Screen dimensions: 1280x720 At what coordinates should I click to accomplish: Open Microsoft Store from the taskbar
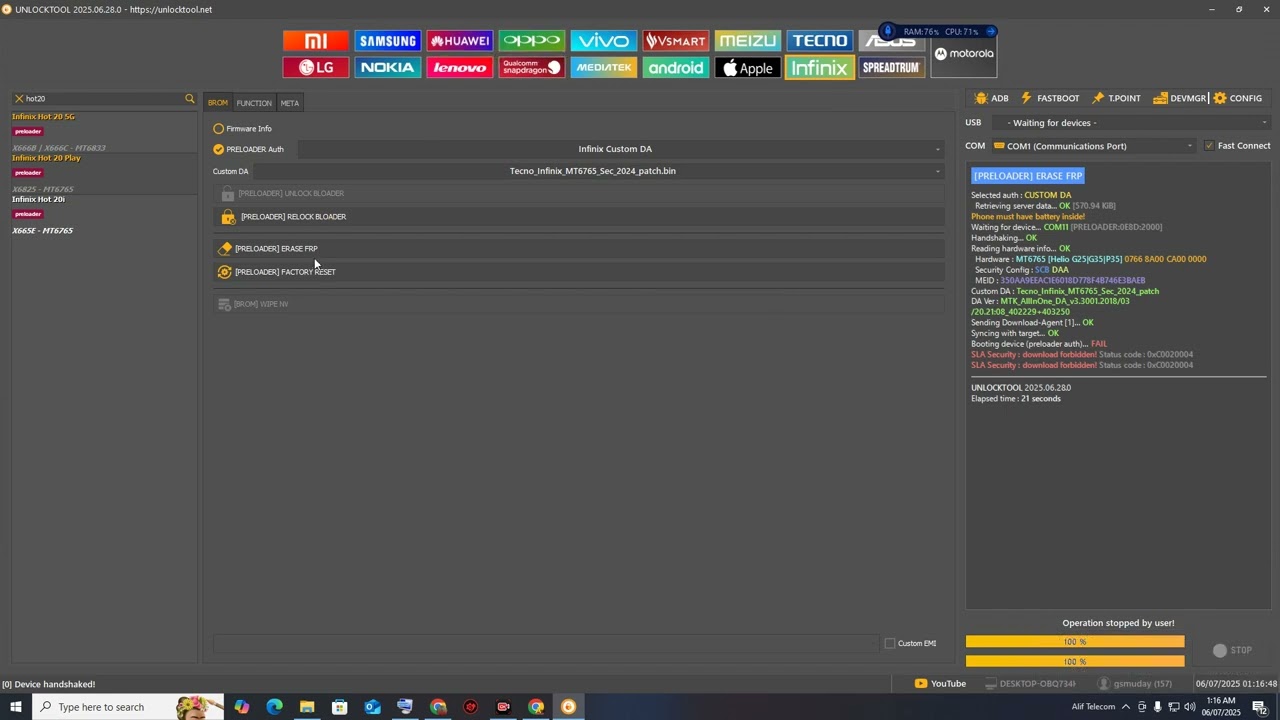[340, 707]
